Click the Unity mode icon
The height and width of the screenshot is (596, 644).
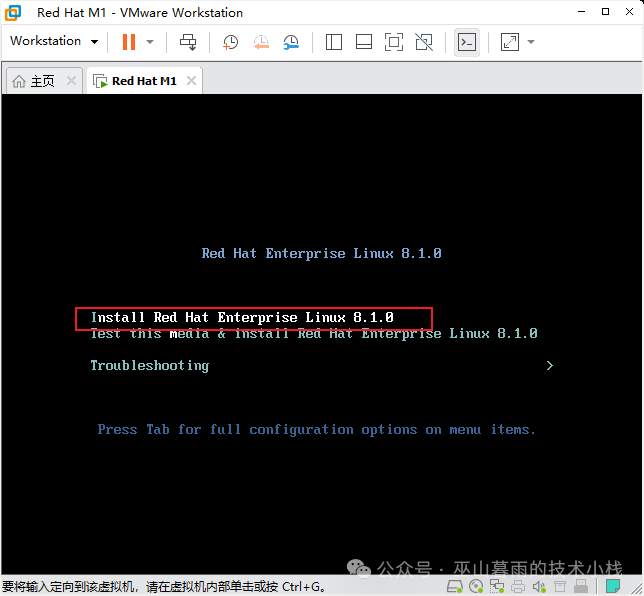point(424,42)
